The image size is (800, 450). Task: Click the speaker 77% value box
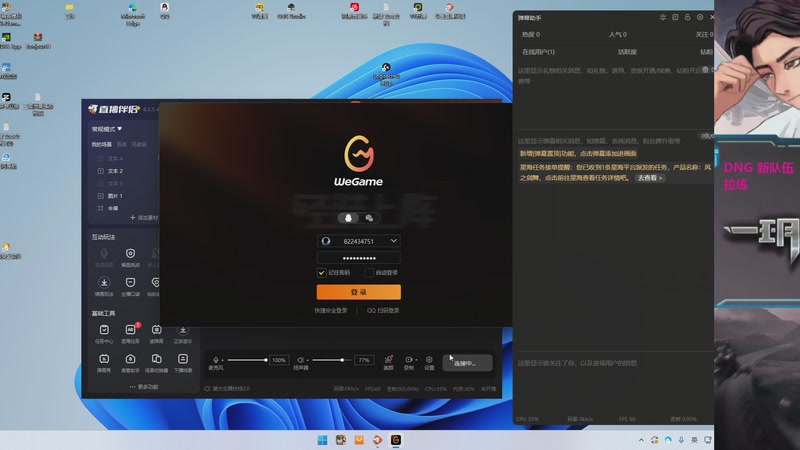coord(364,360)
